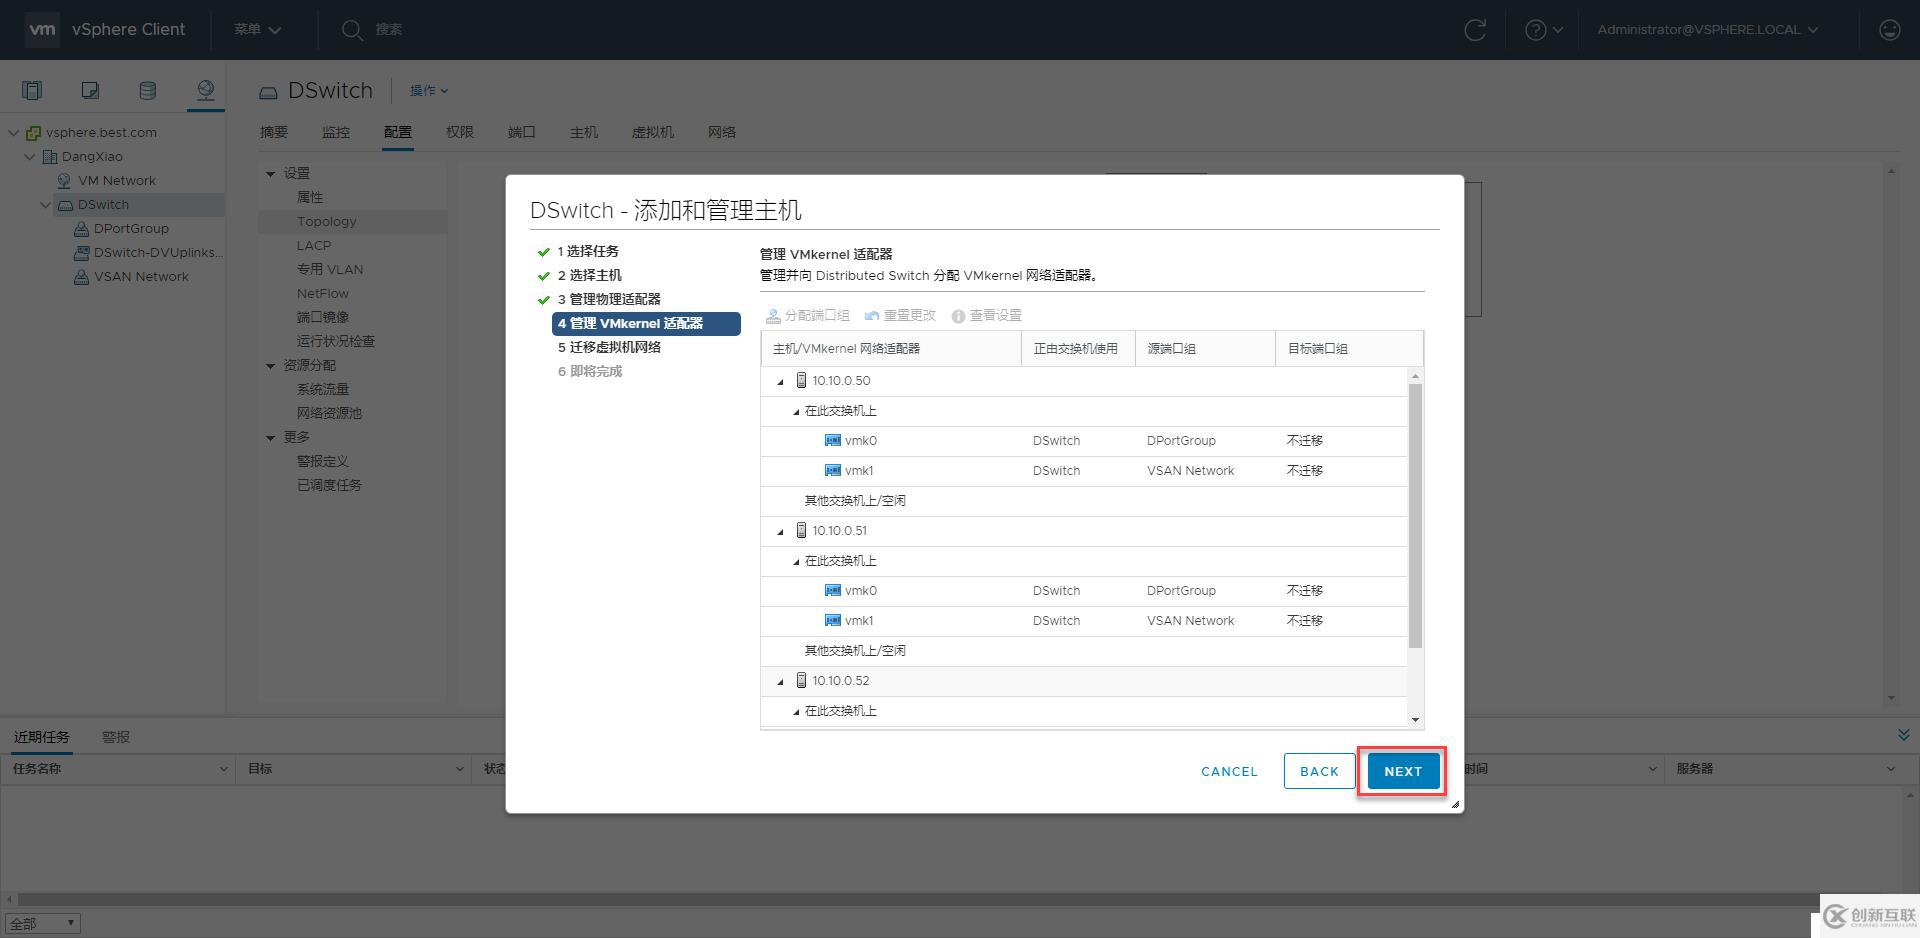Click the adapter table vertical scrollbar
This screenshot has height=938, width=1920.
click(x=1415, y=515)
